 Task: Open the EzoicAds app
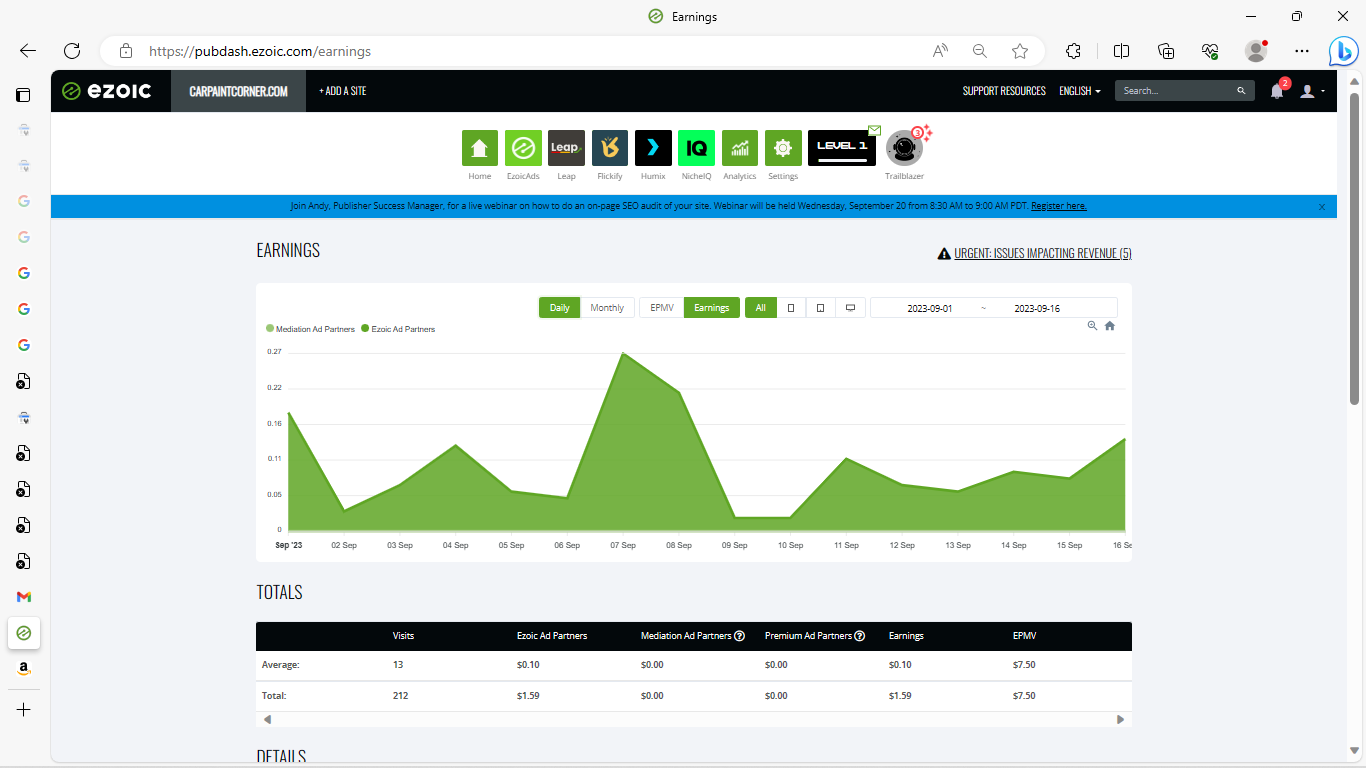(x=523, y=148)
